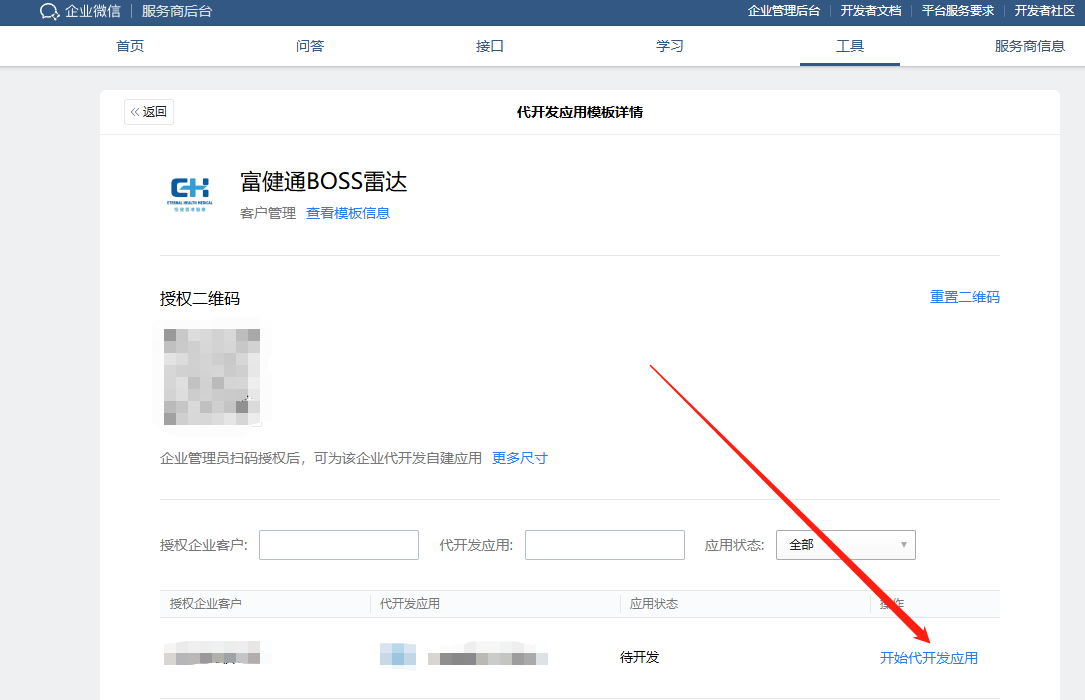Open 开发者文档 link
Screen dimensions: 1085x700
pos(870,11)
